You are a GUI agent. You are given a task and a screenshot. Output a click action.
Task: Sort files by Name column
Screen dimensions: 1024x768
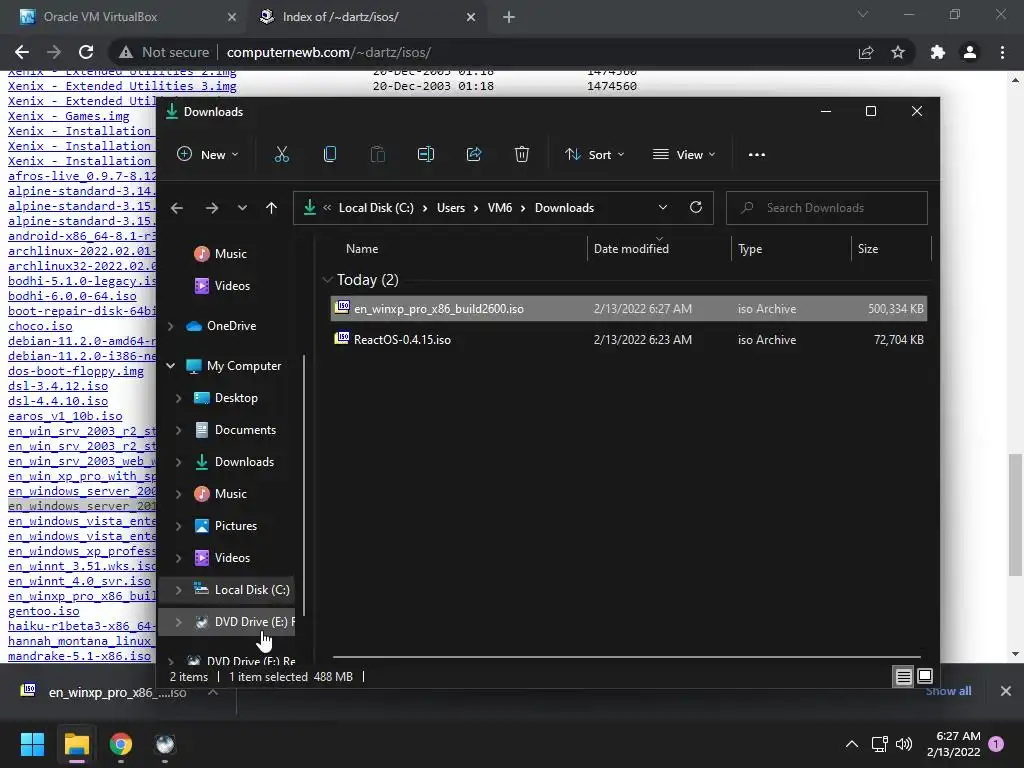[x=362, y=249]
